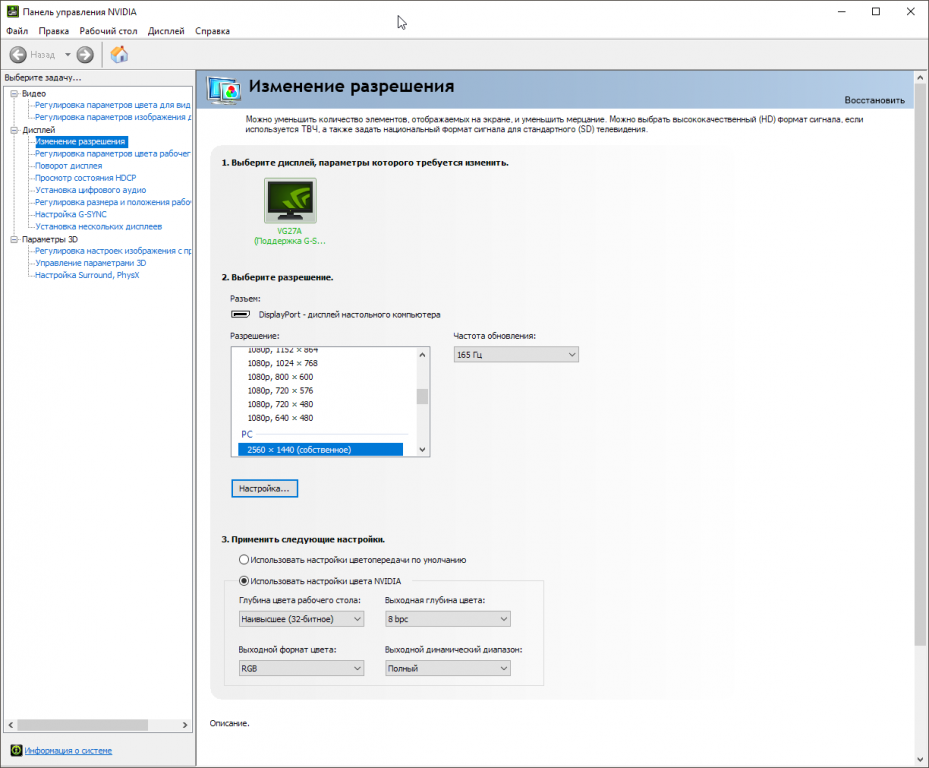Screen dimensions: 929x768
Task: Select resolution 1080p, 1024 × 768
Action: [283, 363]
